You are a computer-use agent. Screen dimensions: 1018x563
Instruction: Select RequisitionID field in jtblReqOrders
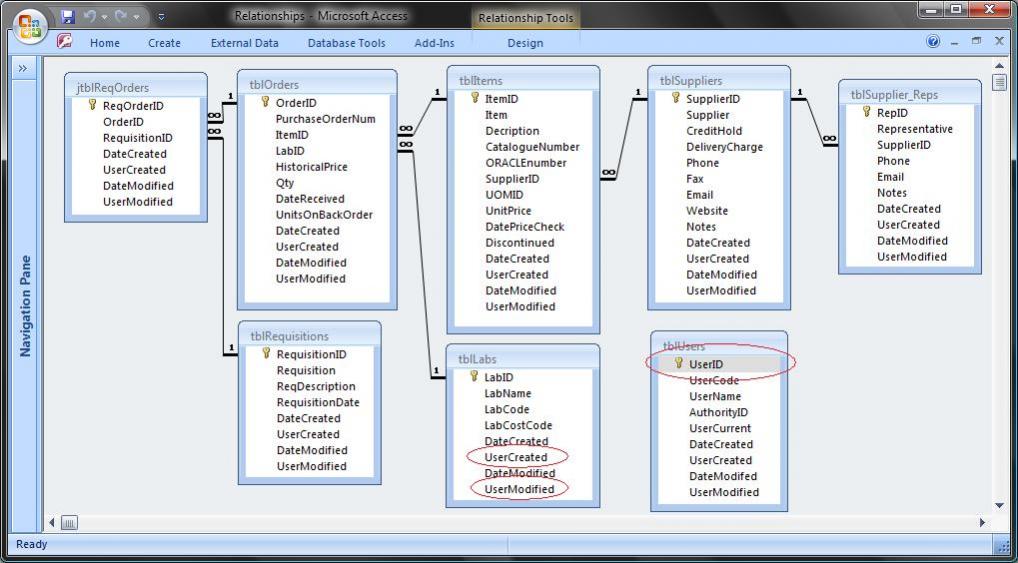[138, 138]
